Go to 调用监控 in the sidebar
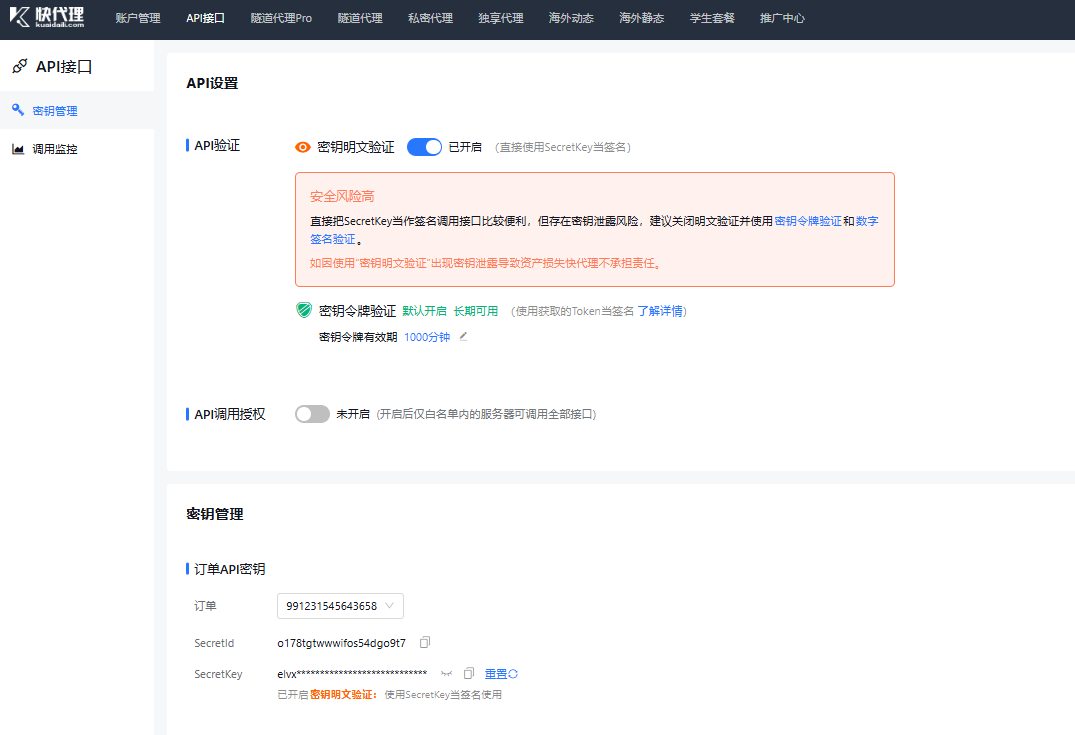 pyautogui.click(x=54, y=149)
